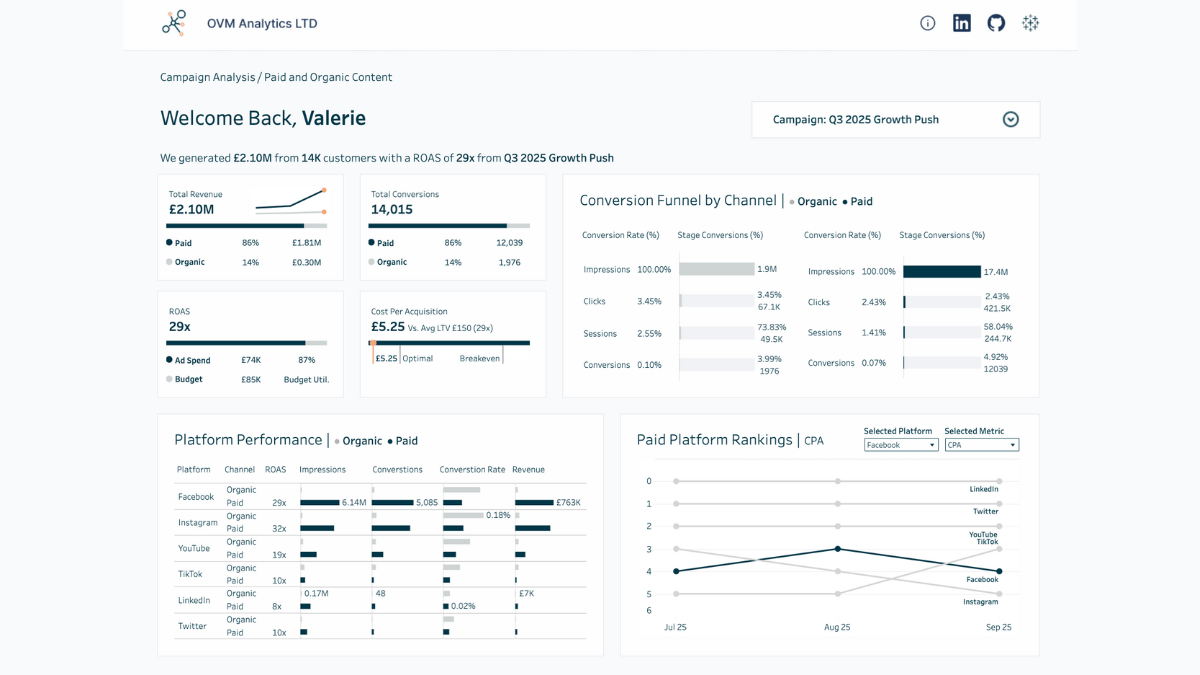The image size is (1200, 675).
Task: Open the LinkedIn icon in the top bar
Action: [961, 22]
